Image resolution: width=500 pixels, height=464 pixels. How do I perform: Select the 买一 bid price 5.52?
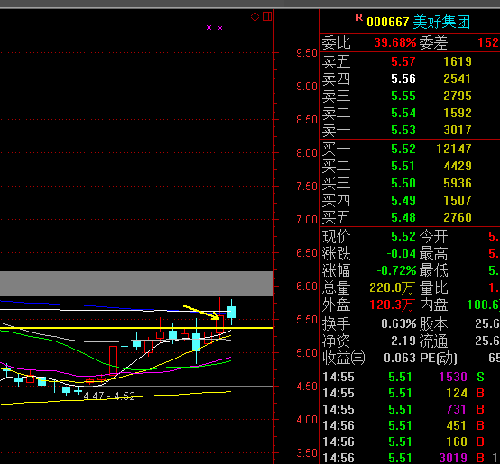(x=403, y=149)
